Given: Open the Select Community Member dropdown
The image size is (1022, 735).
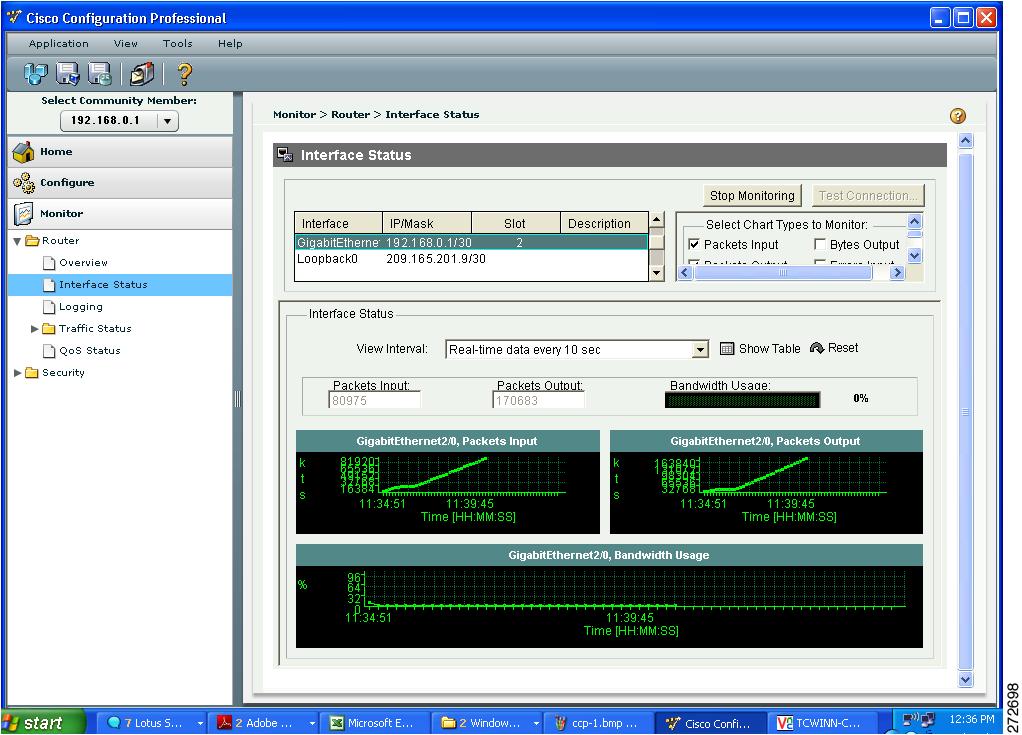Looking at the screenshot, I should click(x=119, y=121).
